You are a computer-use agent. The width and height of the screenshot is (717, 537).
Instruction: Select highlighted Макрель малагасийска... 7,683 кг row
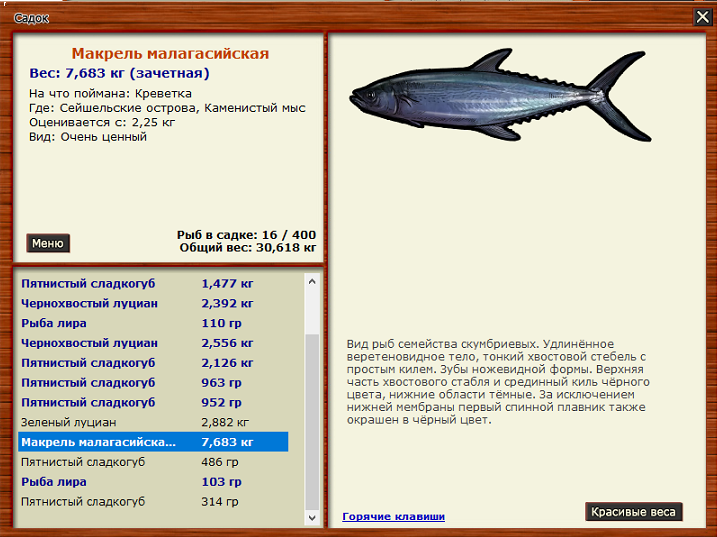click(x=153, y=442)
